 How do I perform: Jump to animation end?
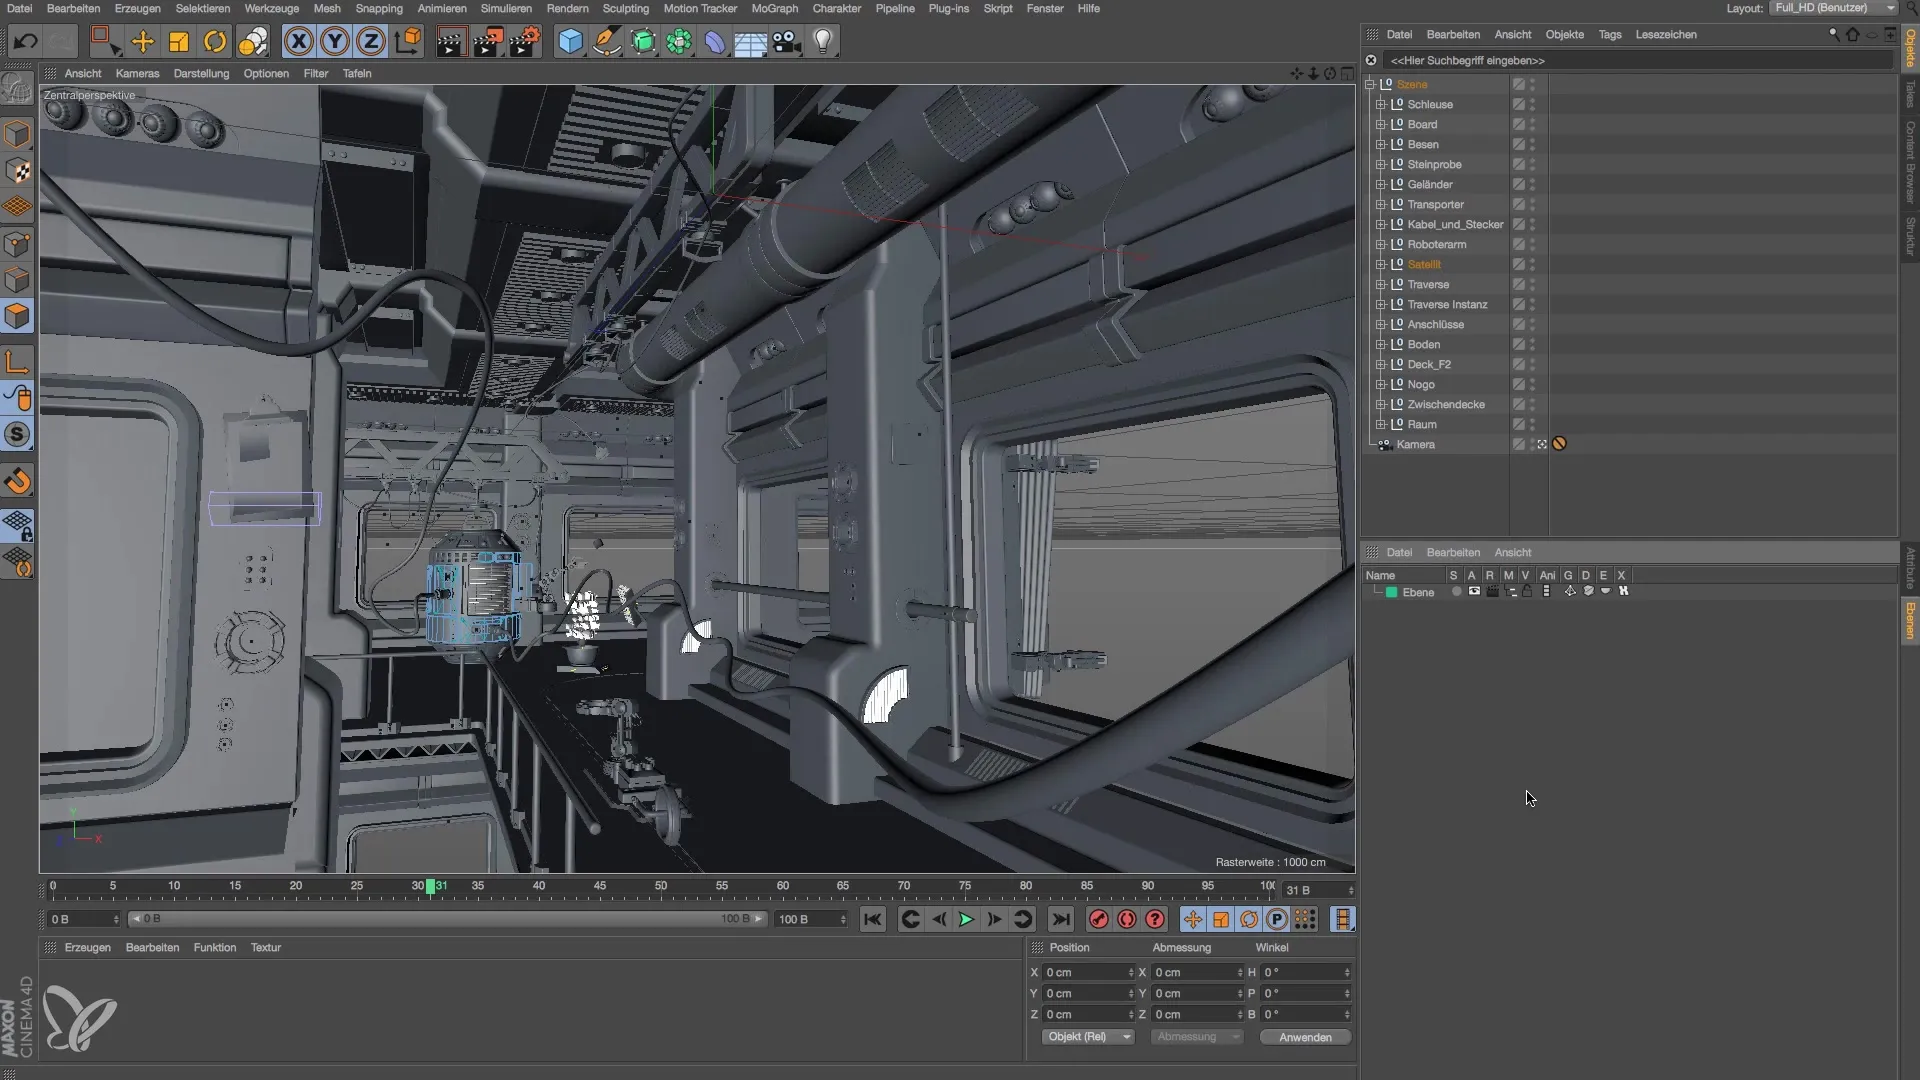[1060, 919]
